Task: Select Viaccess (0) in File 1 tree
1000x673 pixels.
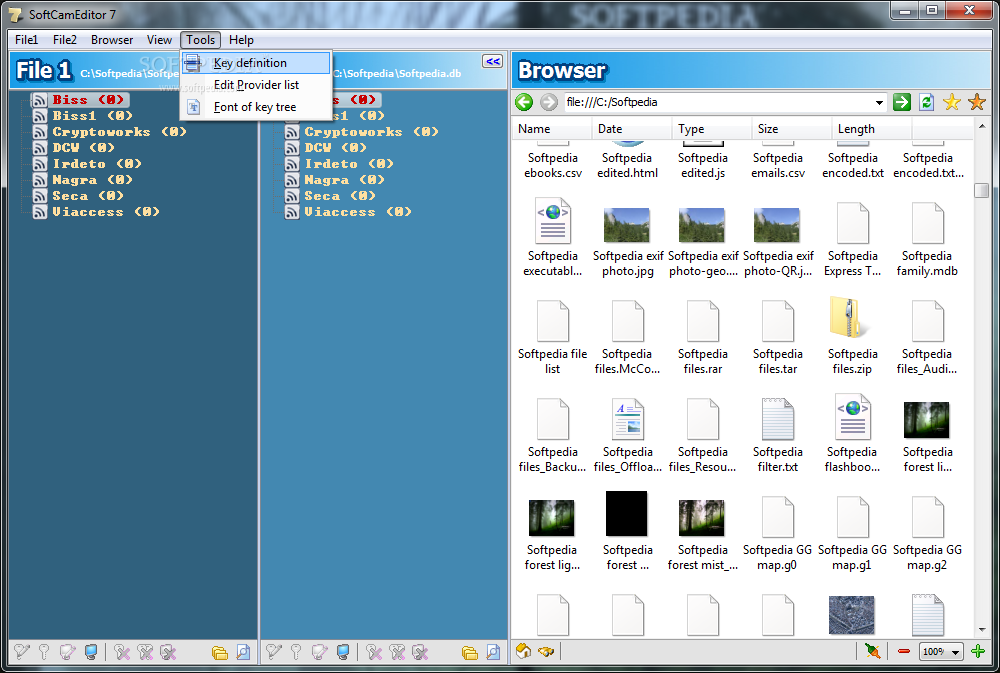Action: pyautogui.click(x=106, y=211)
